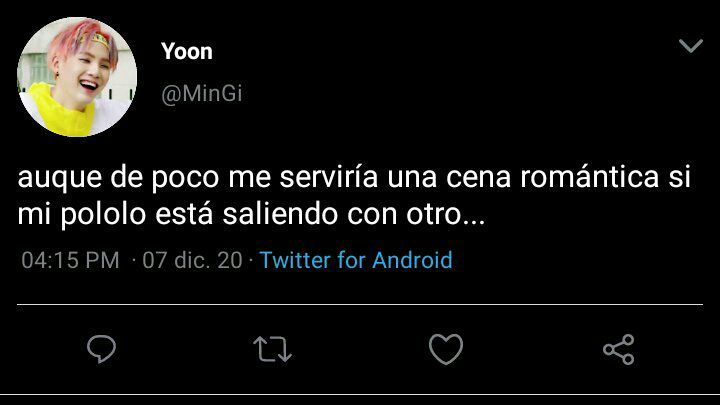The height and width of the screenshot is (405, 720).
Task: Tap the heart to favorite this post
Action: tap(445, 349)
